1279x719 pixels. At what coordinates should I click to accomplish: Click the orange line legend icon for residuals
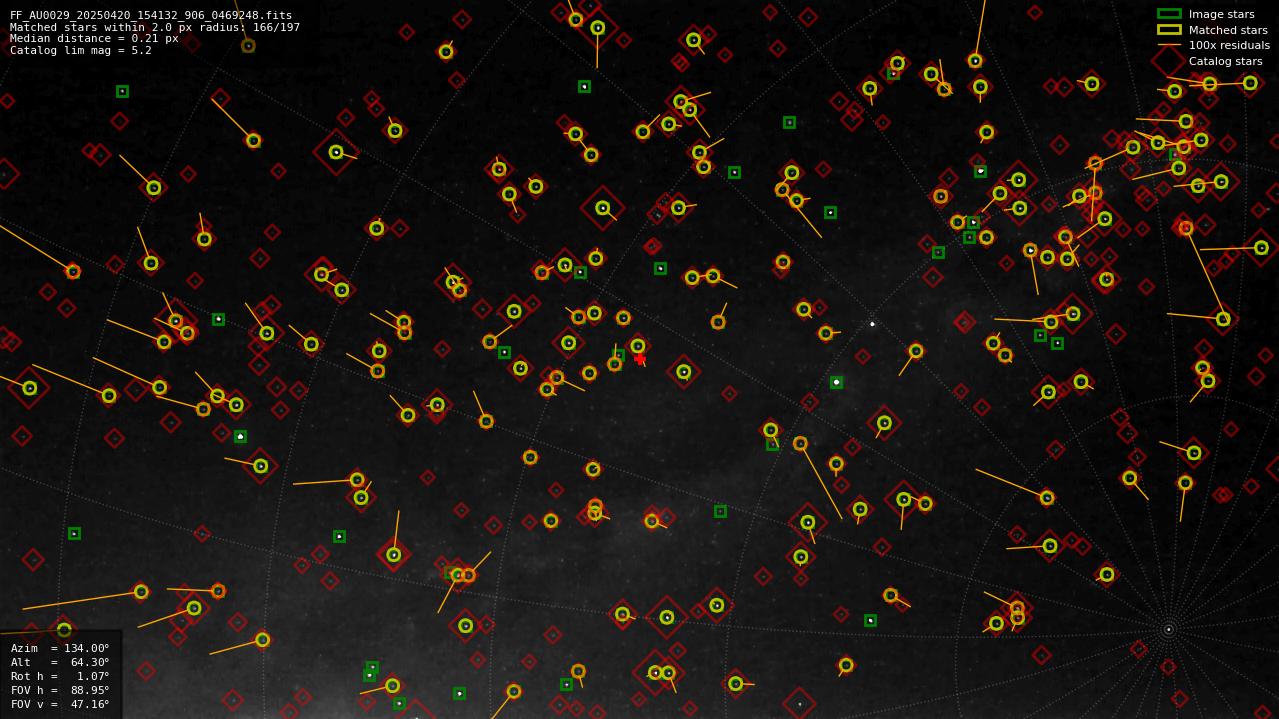point(1169,45)
